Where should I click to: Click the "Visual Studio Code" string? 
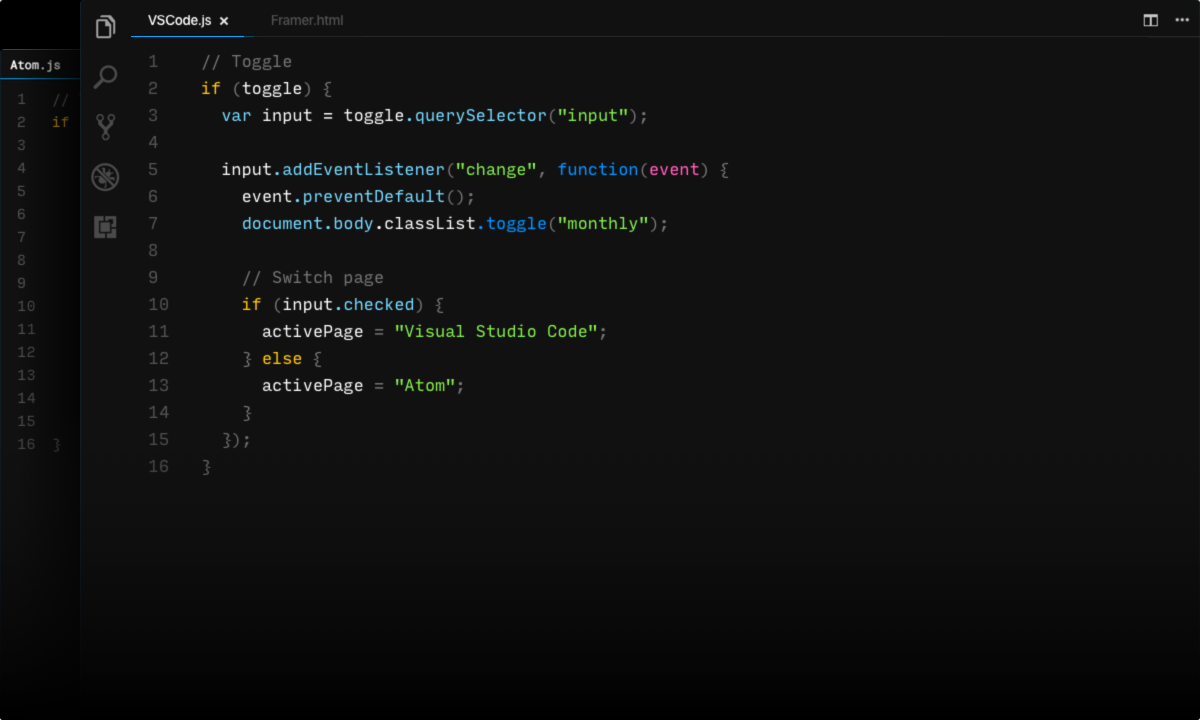click(496, 332)
